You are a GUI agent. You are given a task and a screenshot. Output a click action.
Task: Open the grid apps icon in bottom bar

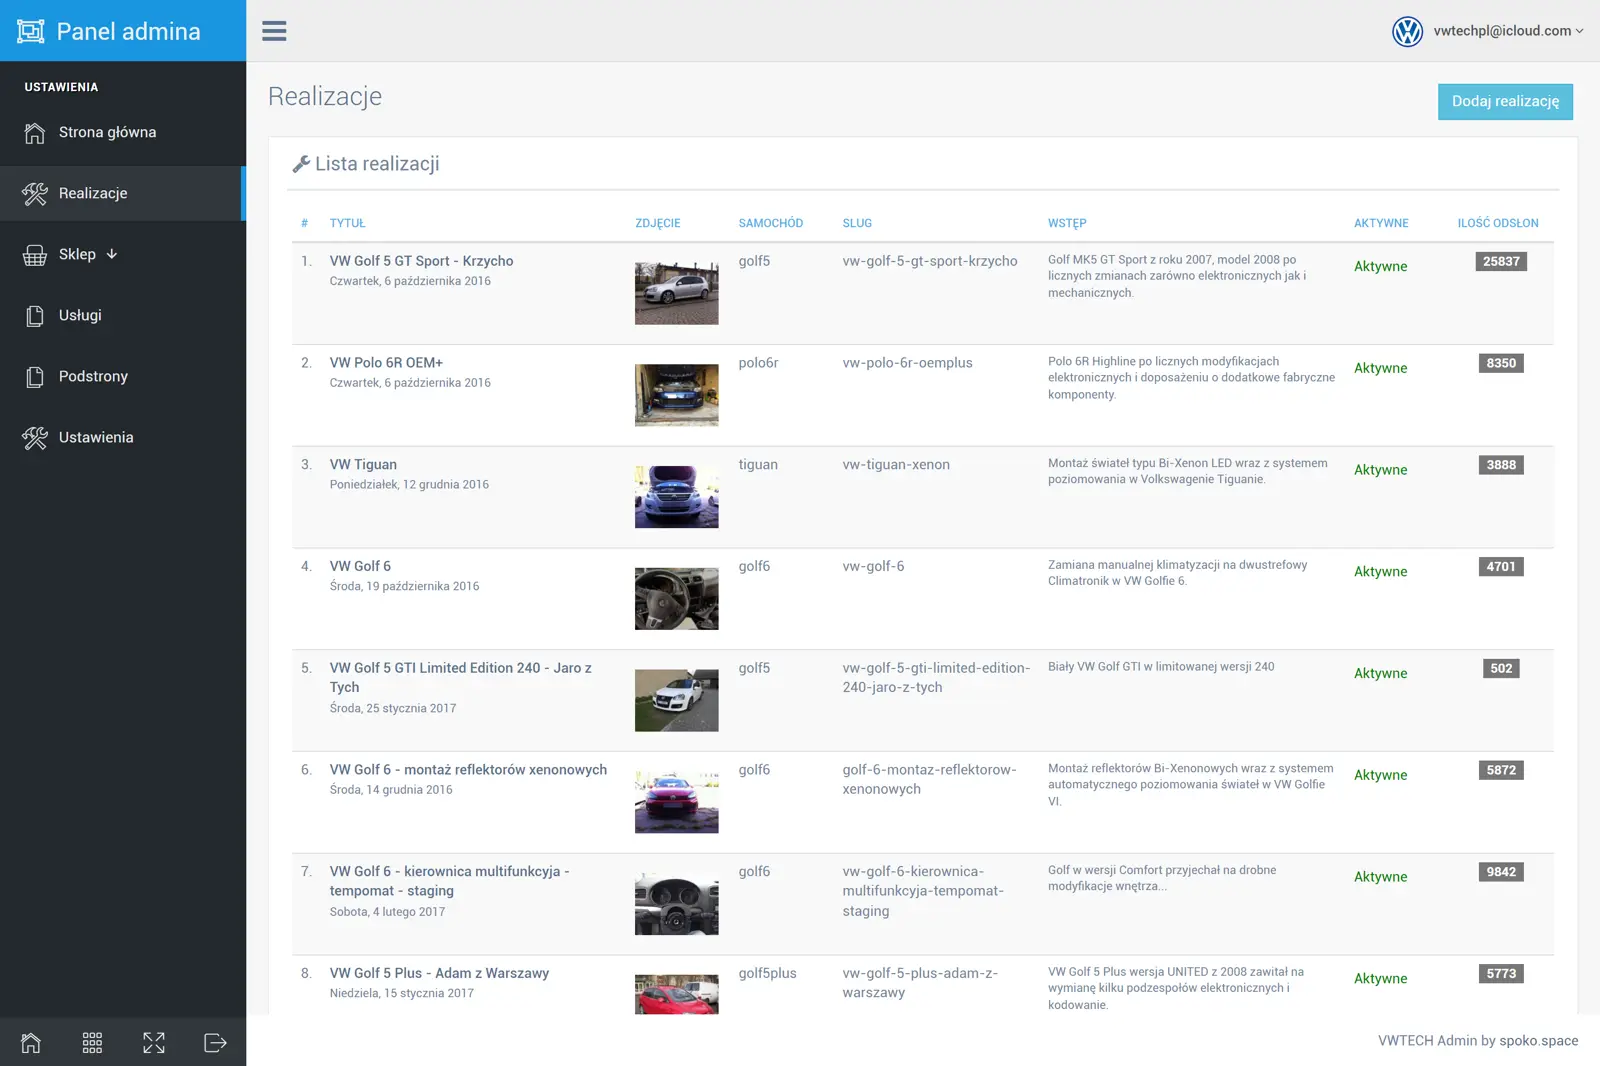pyautogui.click(x=92, y=1043)
